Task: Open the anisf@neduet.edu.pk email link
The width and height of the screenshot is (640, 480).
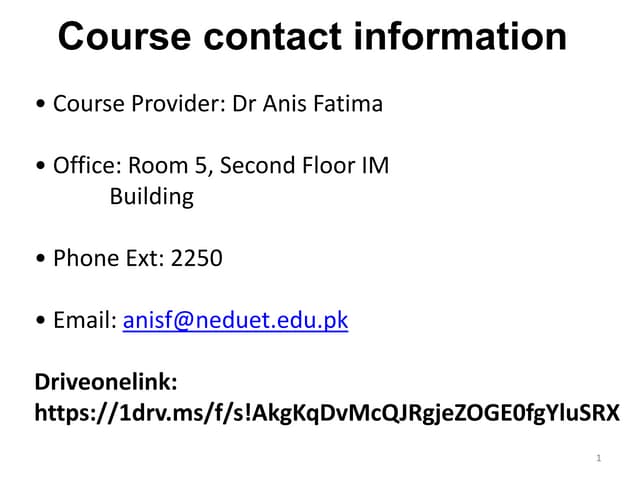Action: click(x=235, y=321)
